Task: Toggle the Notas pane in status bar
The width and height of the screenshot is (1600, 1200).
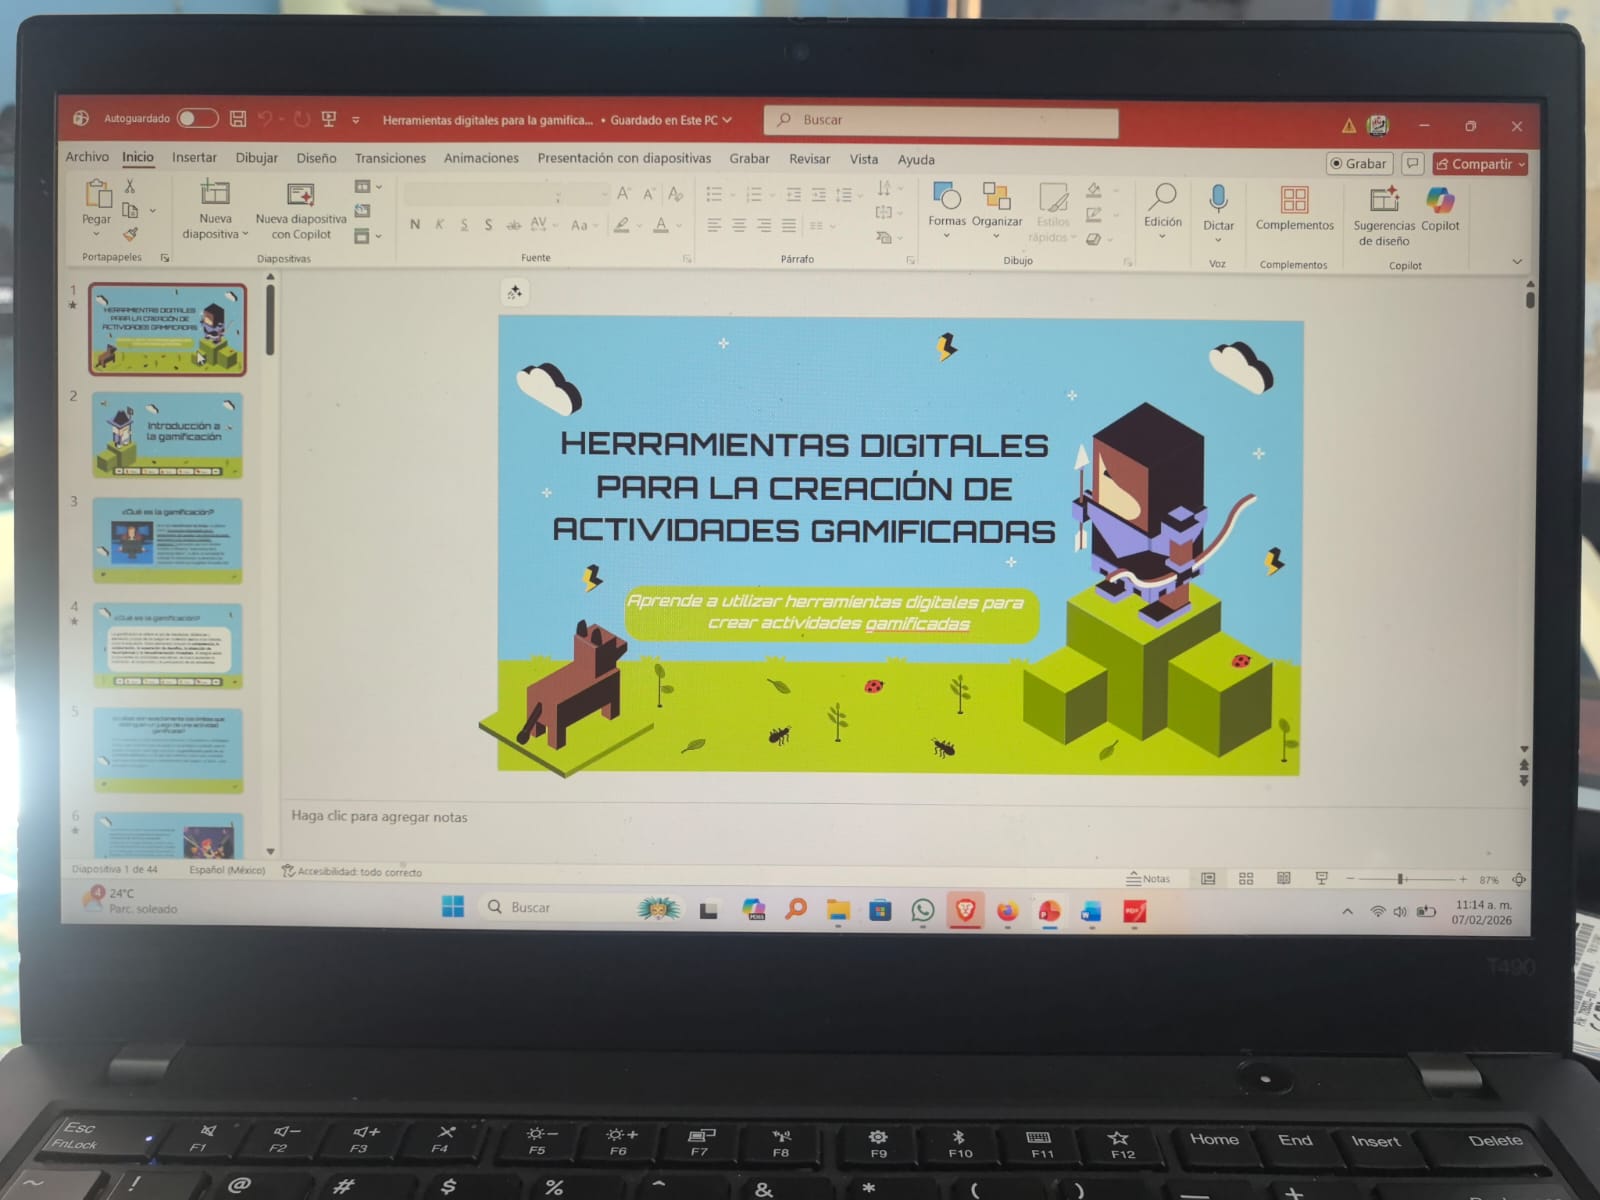Action: point(1148,879)
